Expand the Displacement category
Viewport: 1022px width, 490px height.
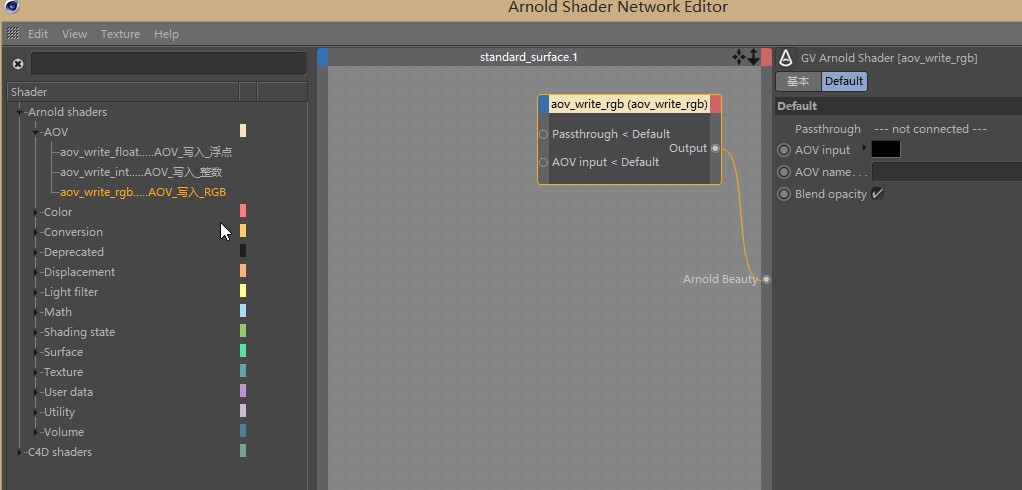[x=36, y=272]
